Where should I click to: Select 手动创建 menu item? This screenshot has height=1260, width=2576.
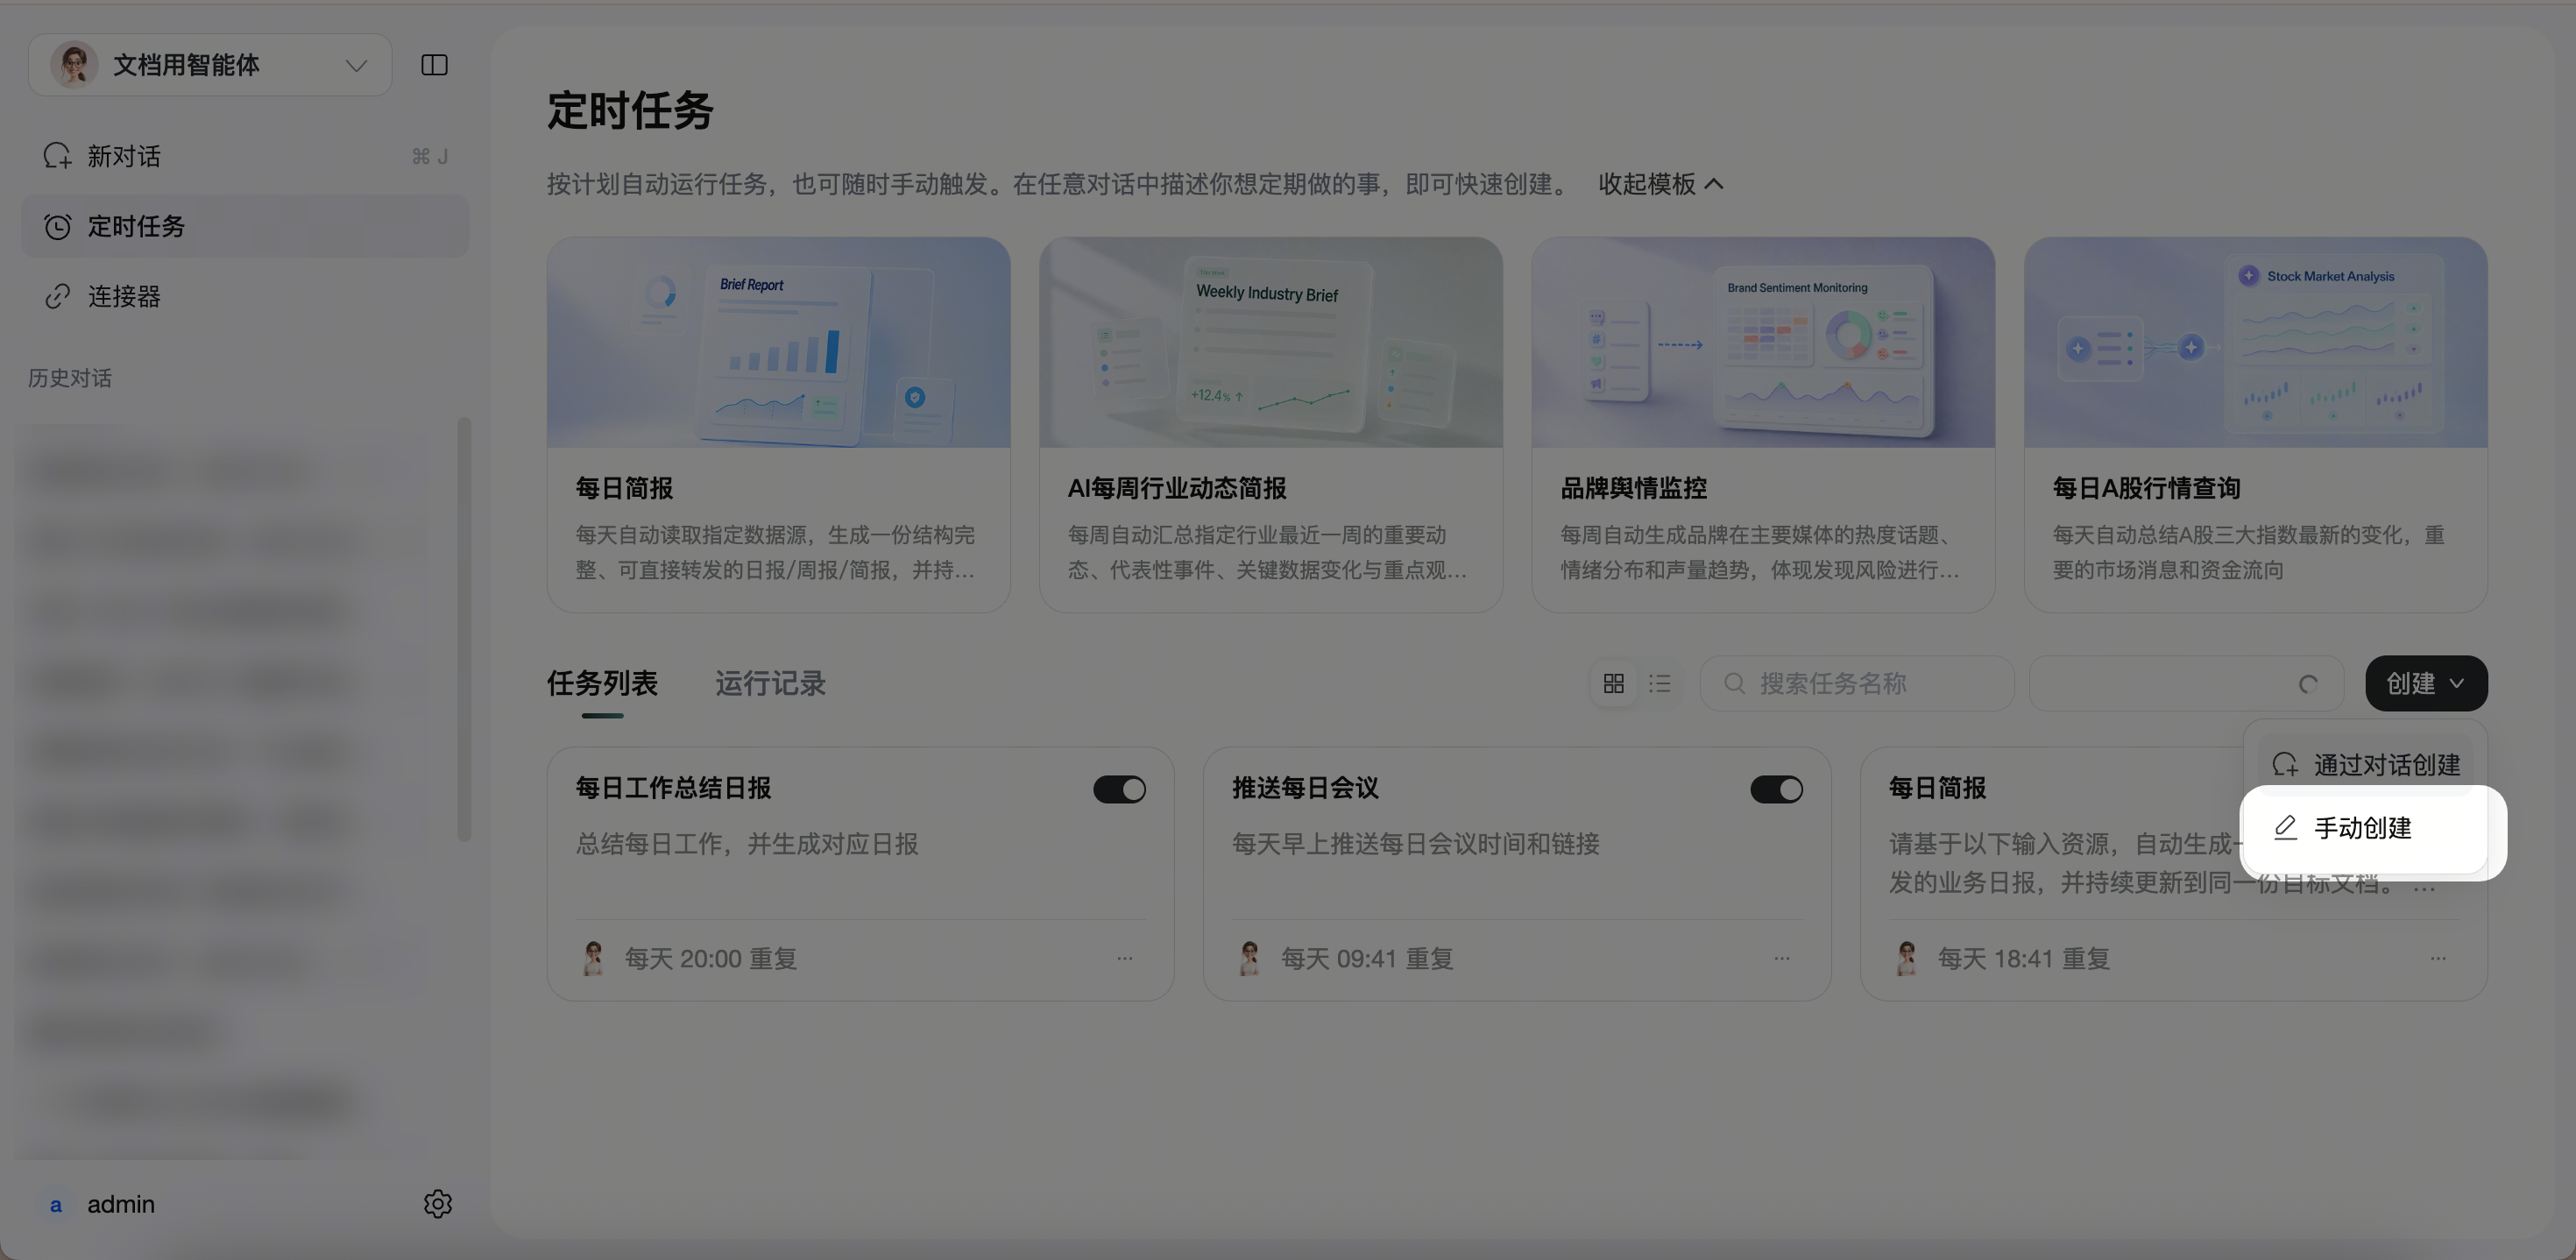(2364, 828)
